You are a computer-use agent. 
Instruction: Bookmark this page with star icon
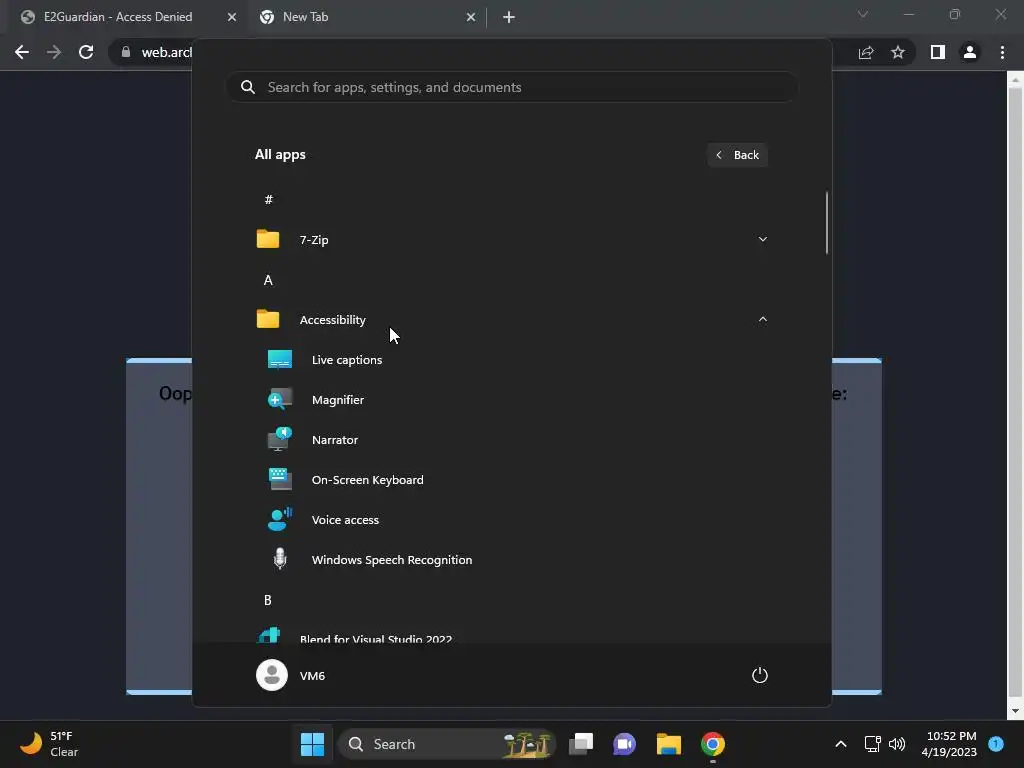point(898,52)
